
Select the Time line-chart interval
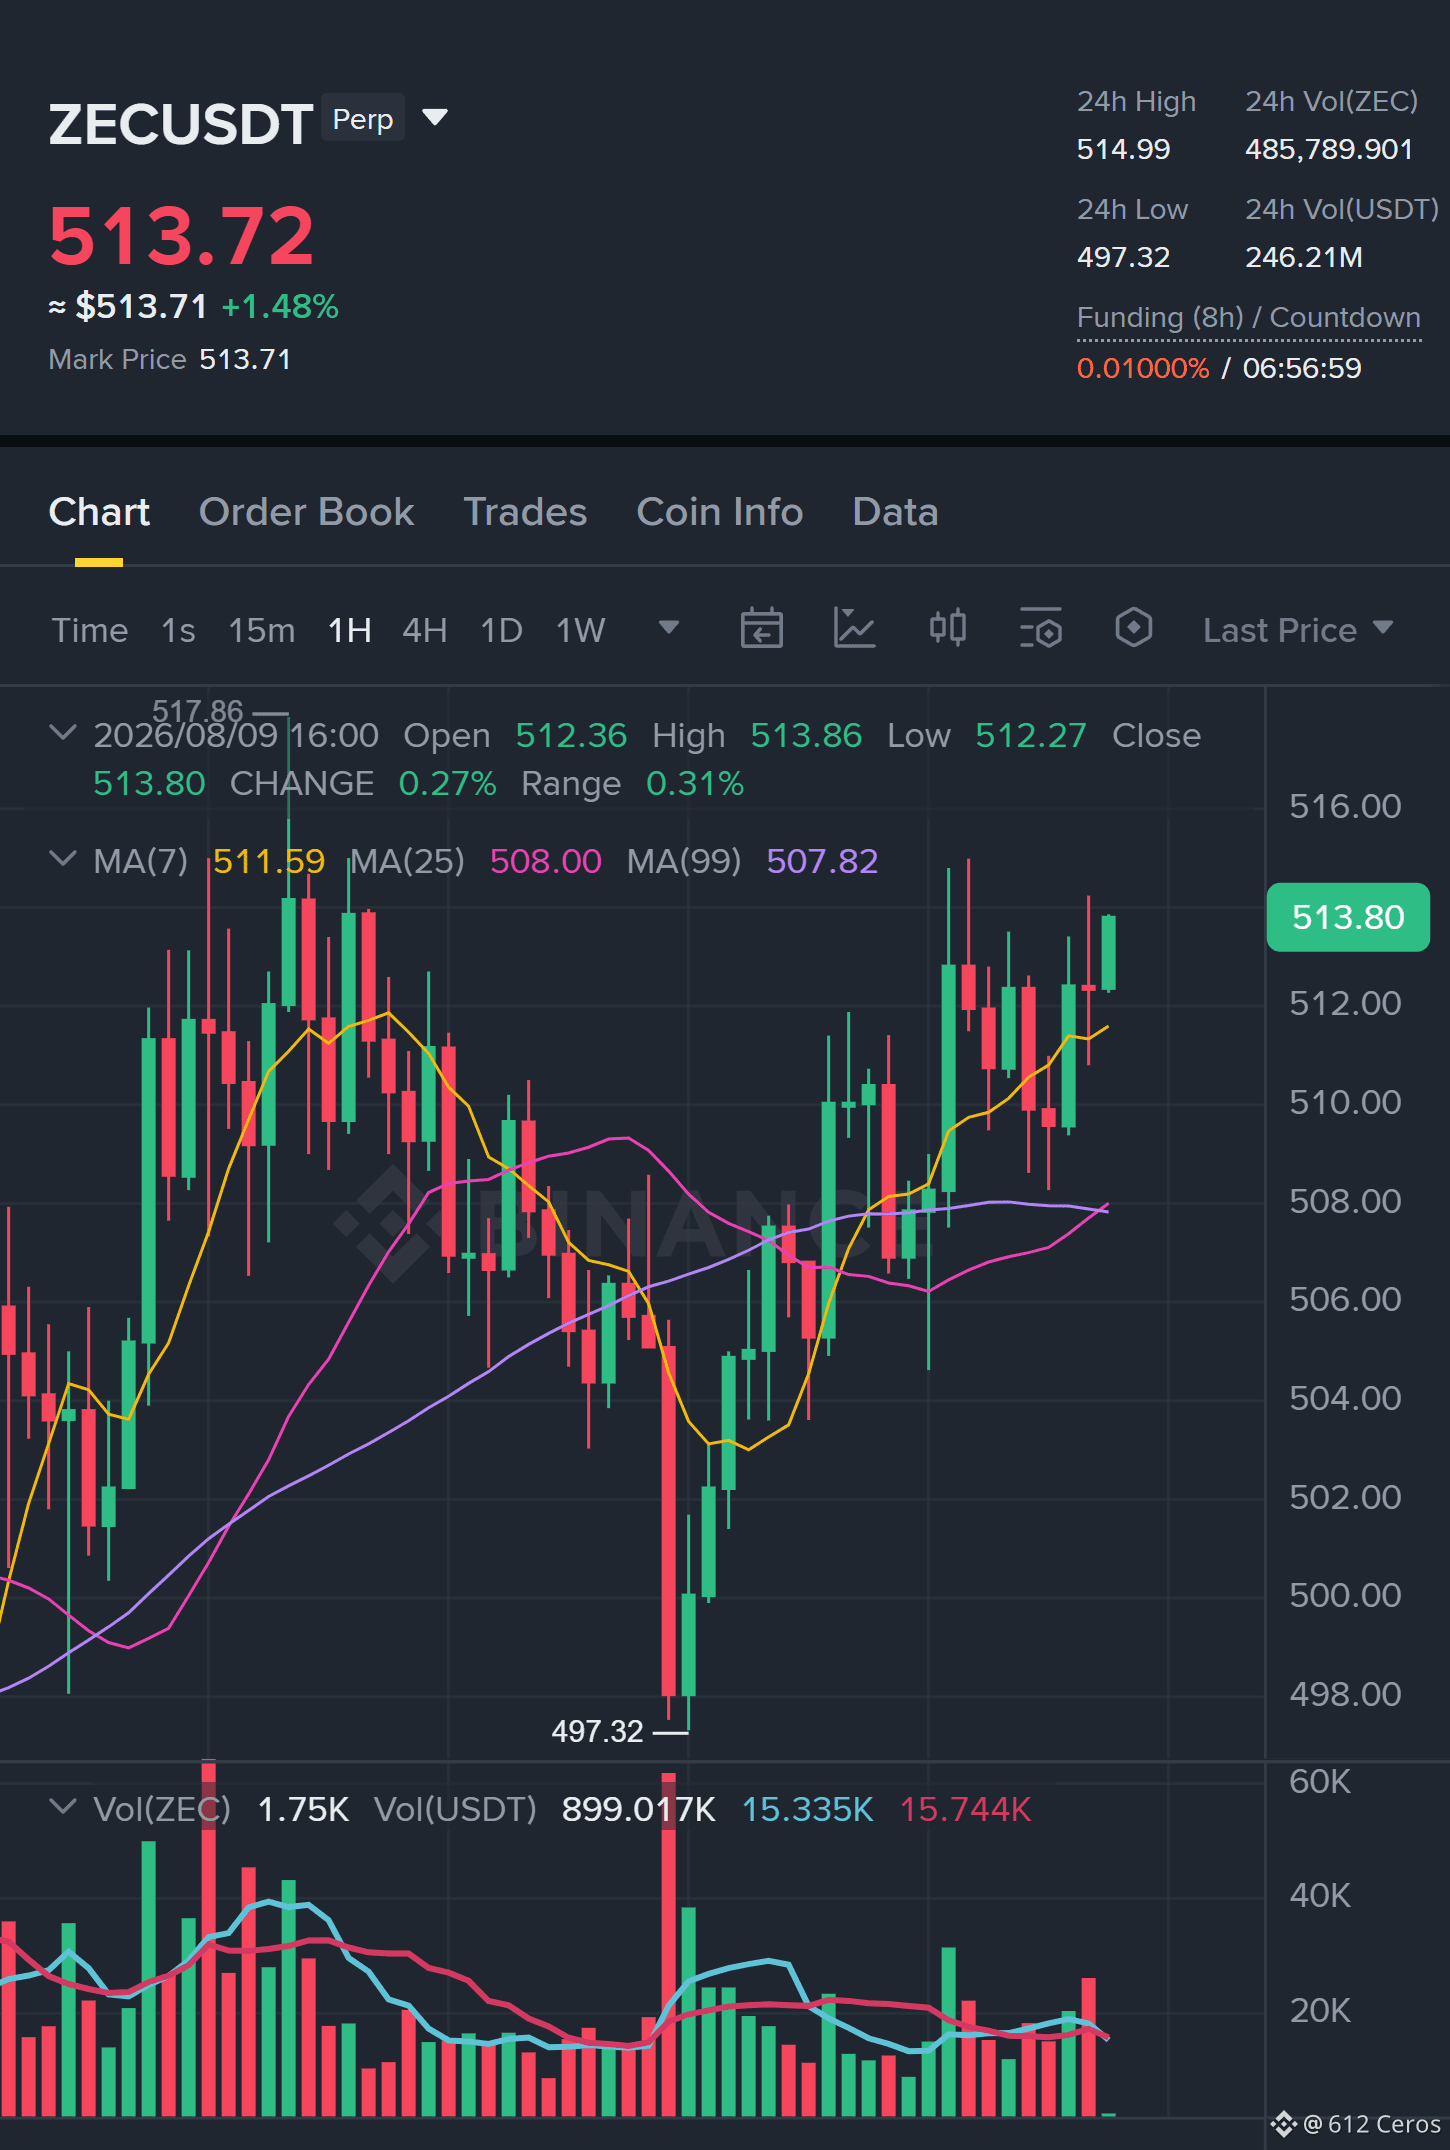(90, 630)
